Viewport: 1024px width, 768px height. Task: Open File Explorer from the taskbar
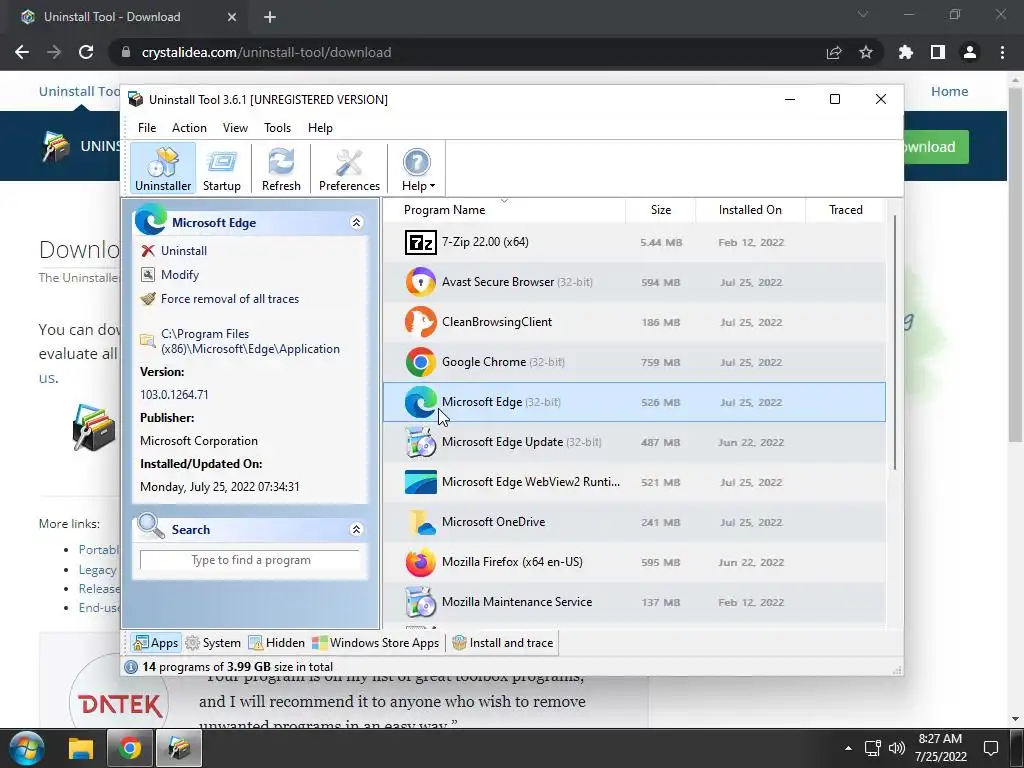[82, 748]
